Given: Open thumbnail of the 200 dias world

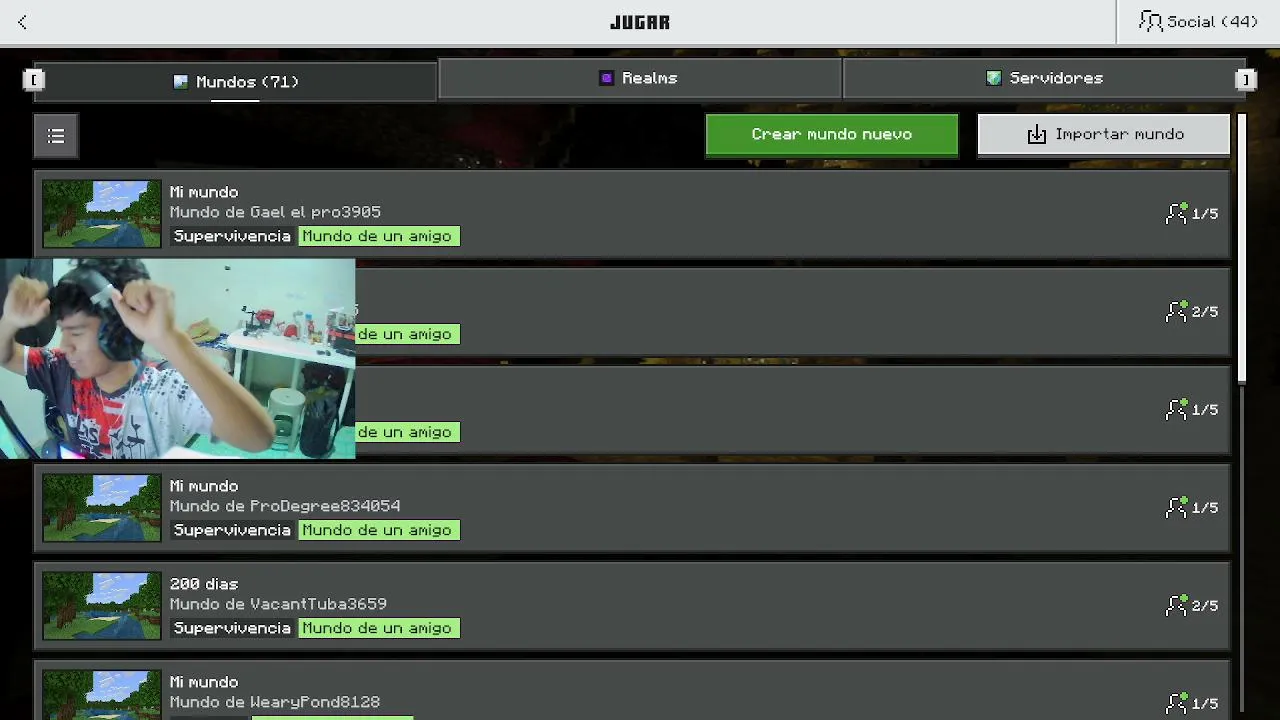Looking at the screenshot, I should pos(101,605).
